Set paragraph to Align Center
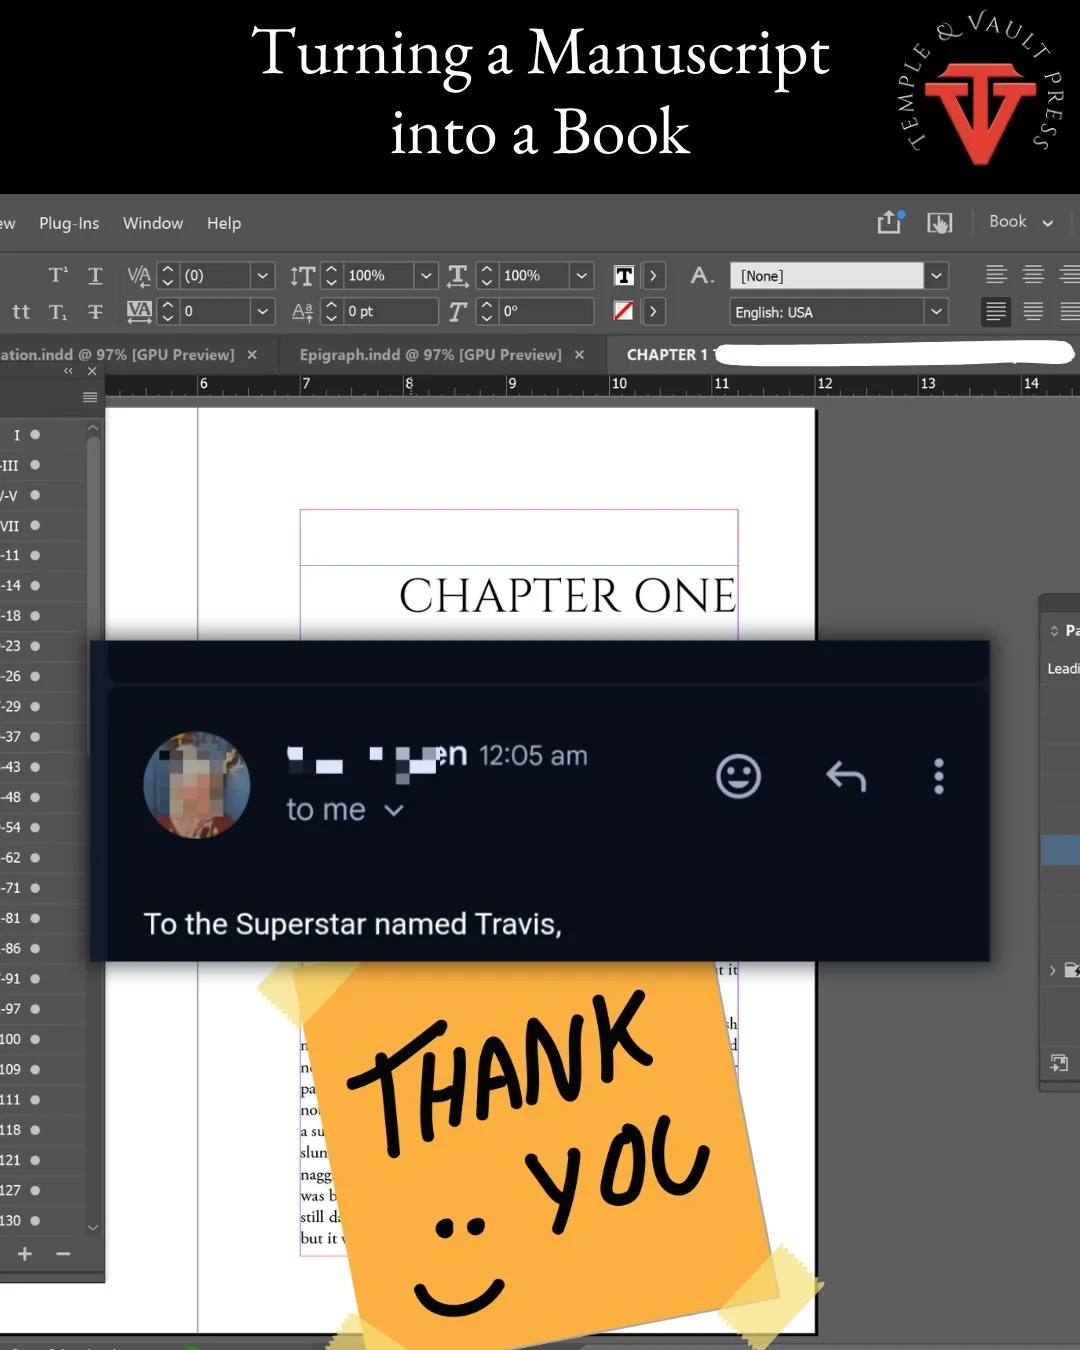 pos(1033,274)
